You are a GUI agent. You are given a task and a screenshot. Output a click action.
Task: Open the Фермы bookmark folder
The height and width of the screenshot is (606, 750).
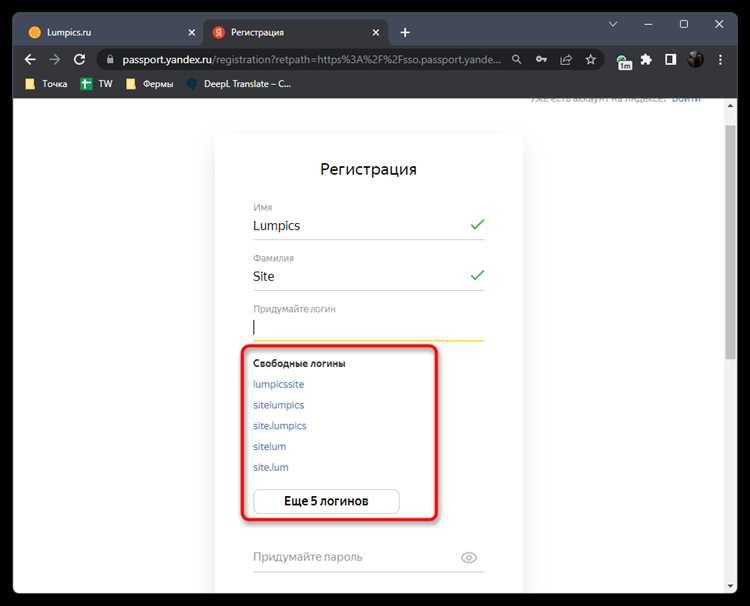149,84
